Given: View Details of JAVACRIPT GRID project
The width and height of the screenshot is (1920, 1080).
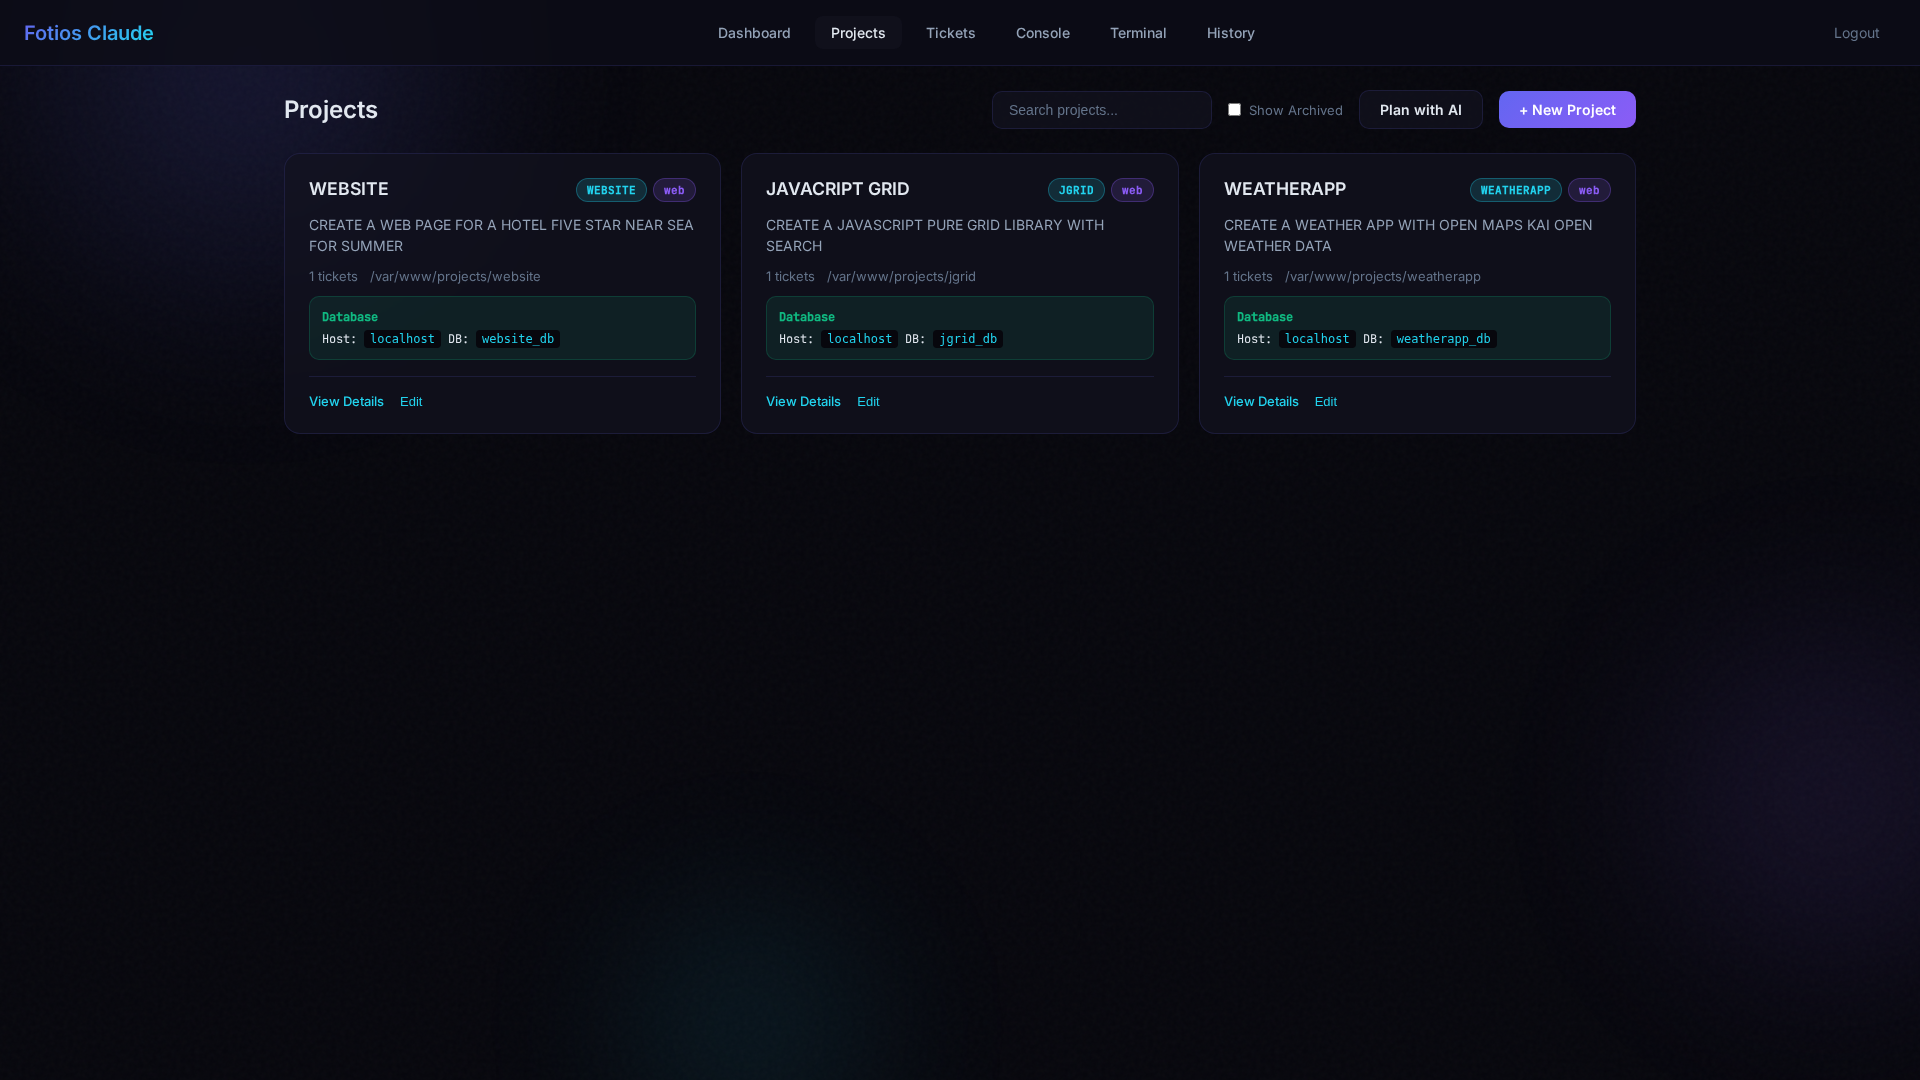Looking at the screenshot, I should click(x=803, y=401).
